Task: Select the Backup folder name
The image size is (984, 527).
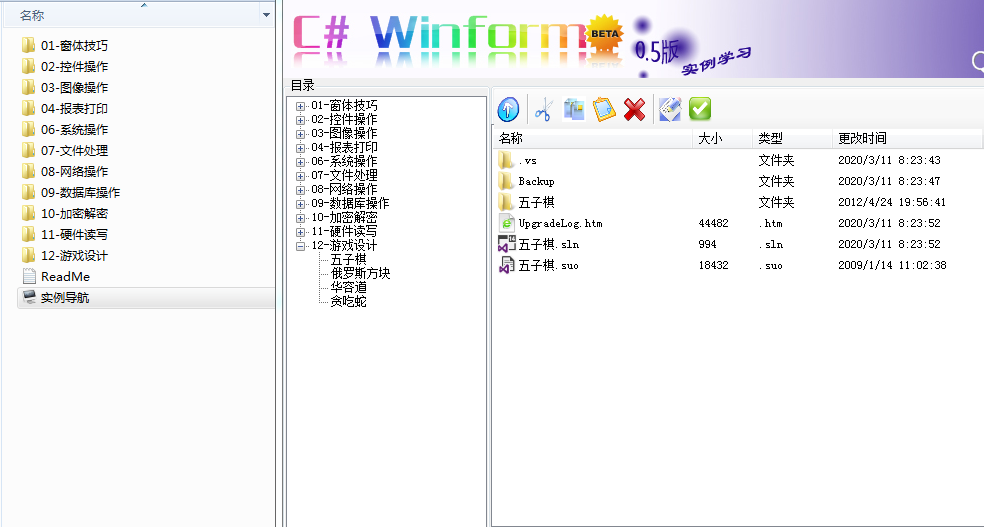Action: (537, 181)
